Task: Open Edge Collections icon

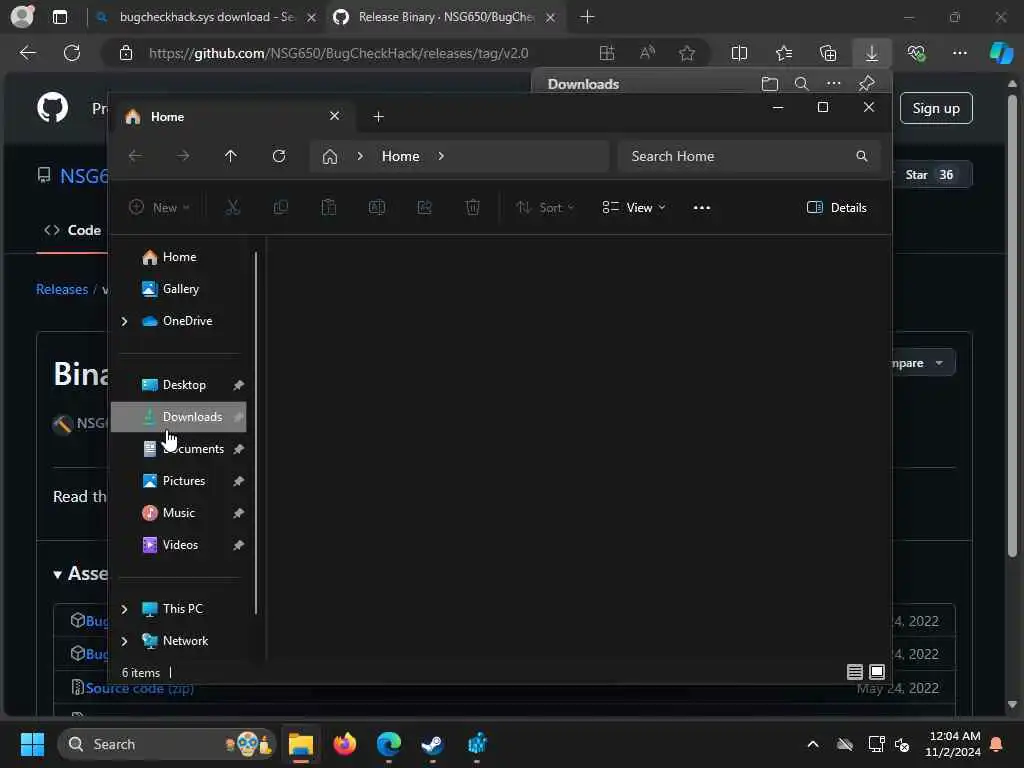Action: click(827, 54)
